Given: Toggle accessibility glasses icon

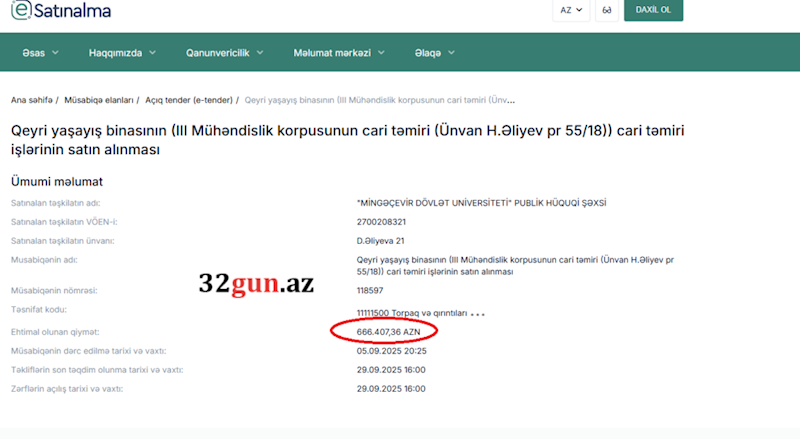Looking at the screenshot, I should 607,10.
